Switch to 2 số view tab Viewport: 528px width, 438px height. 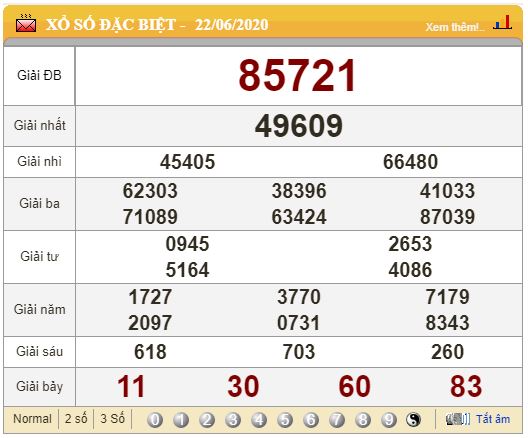coord(76,419)
